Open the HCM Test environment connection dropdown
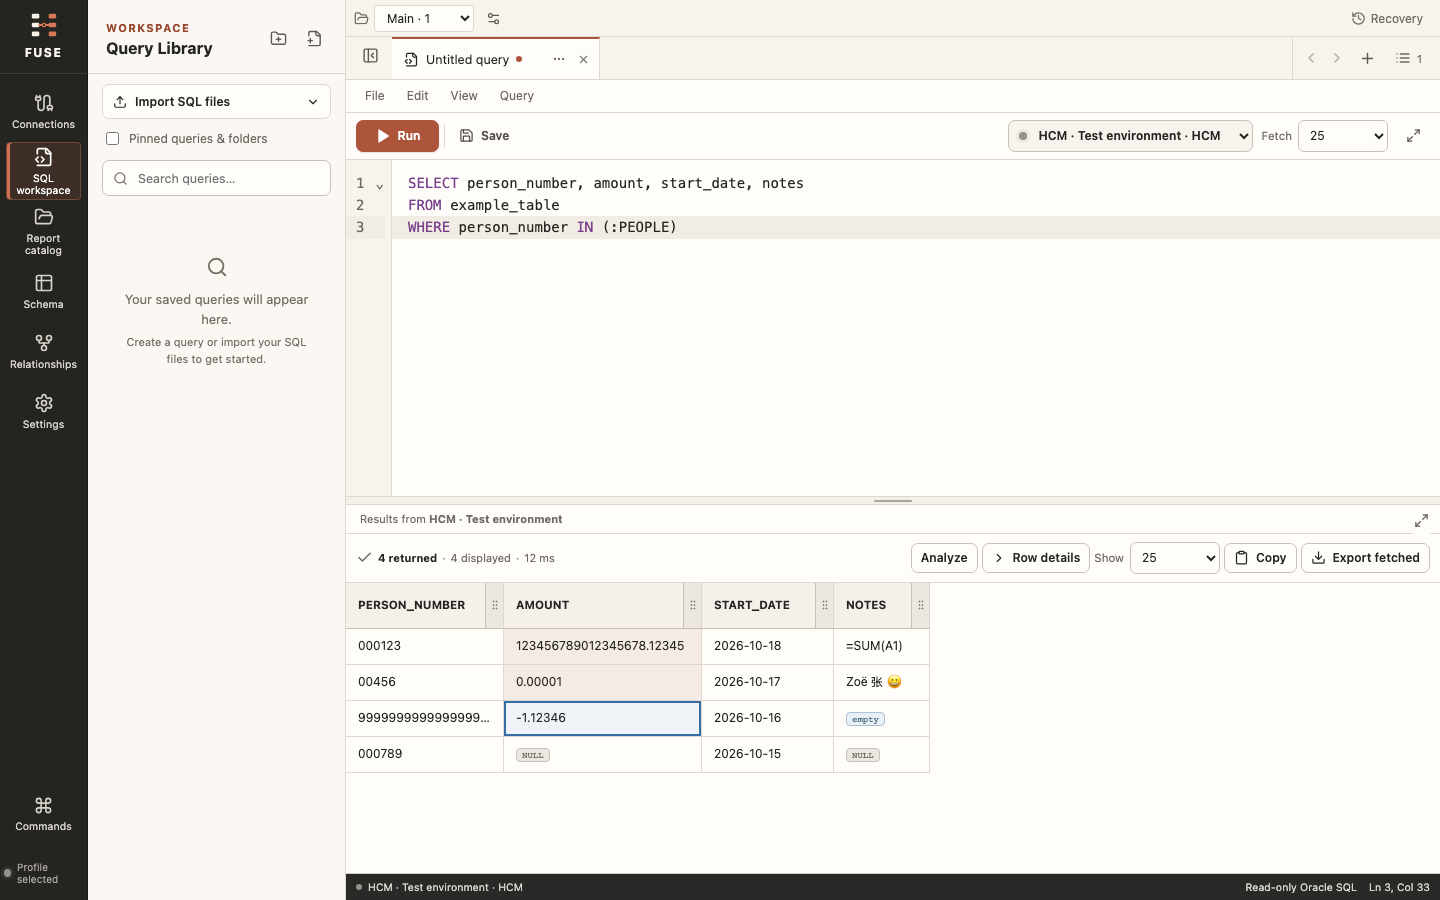The width and height of the screenshot is (1440, 900). 1130,136
